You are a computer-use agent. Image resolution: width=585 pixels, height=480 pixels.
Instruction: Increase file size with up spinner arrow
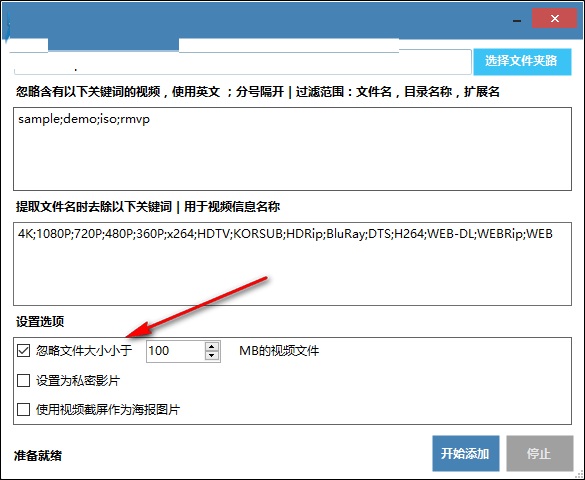212,346
